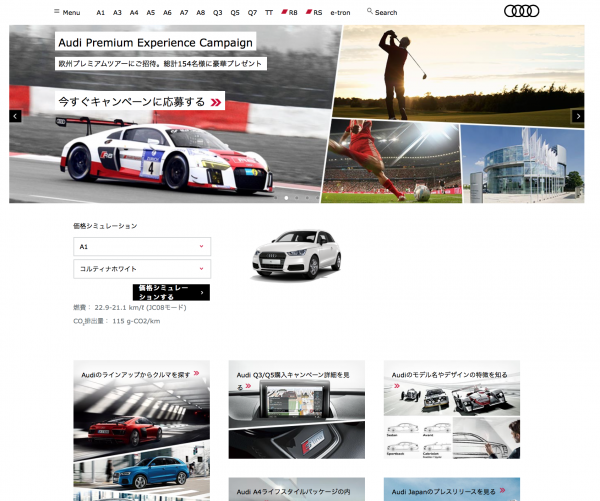600x501 pixels.
Task: Click the 燃費 22.9-21.1 km/ℓ text
Action: pyautogui.click(x=130, y=307)
